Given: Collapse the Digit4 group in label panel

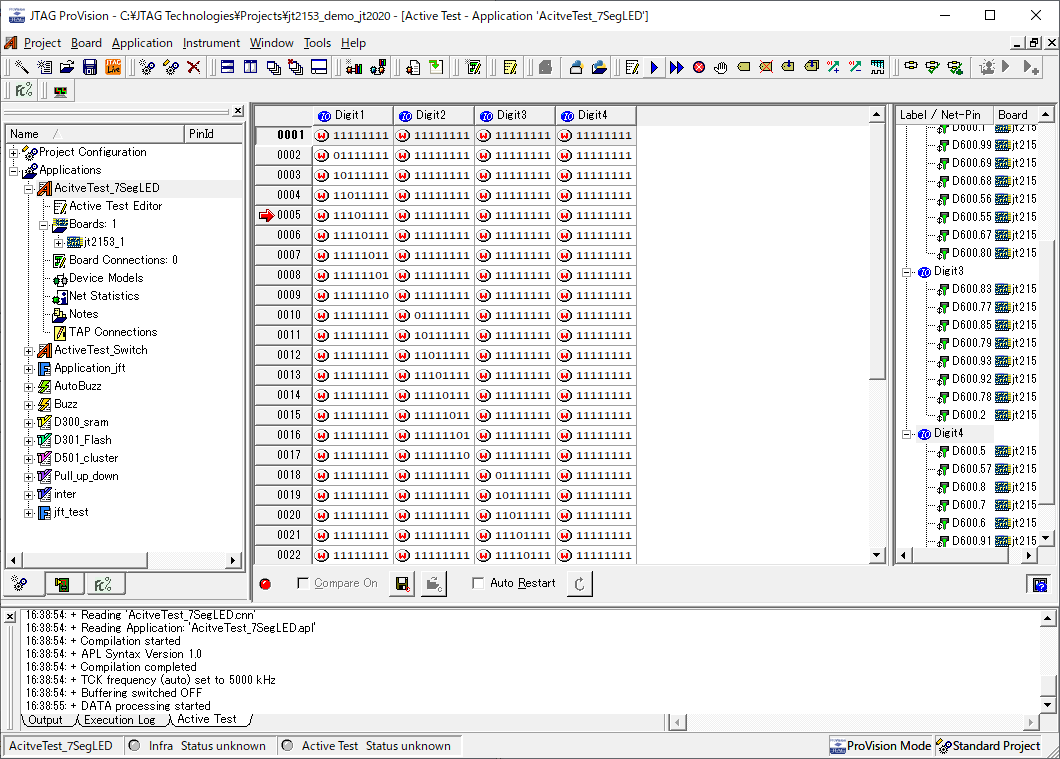Looking at the screenshot, I should tap(907, 434).
